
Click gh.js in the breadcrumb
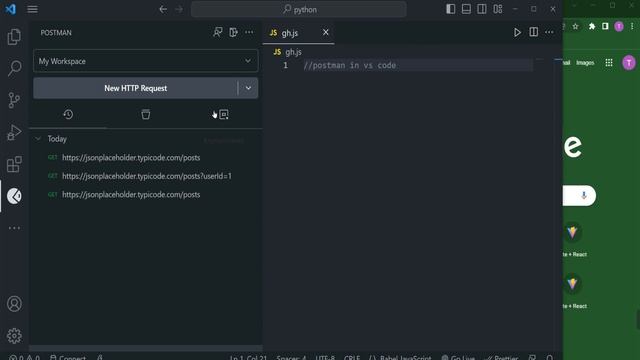pyautogui.click(x=293, y=52)
